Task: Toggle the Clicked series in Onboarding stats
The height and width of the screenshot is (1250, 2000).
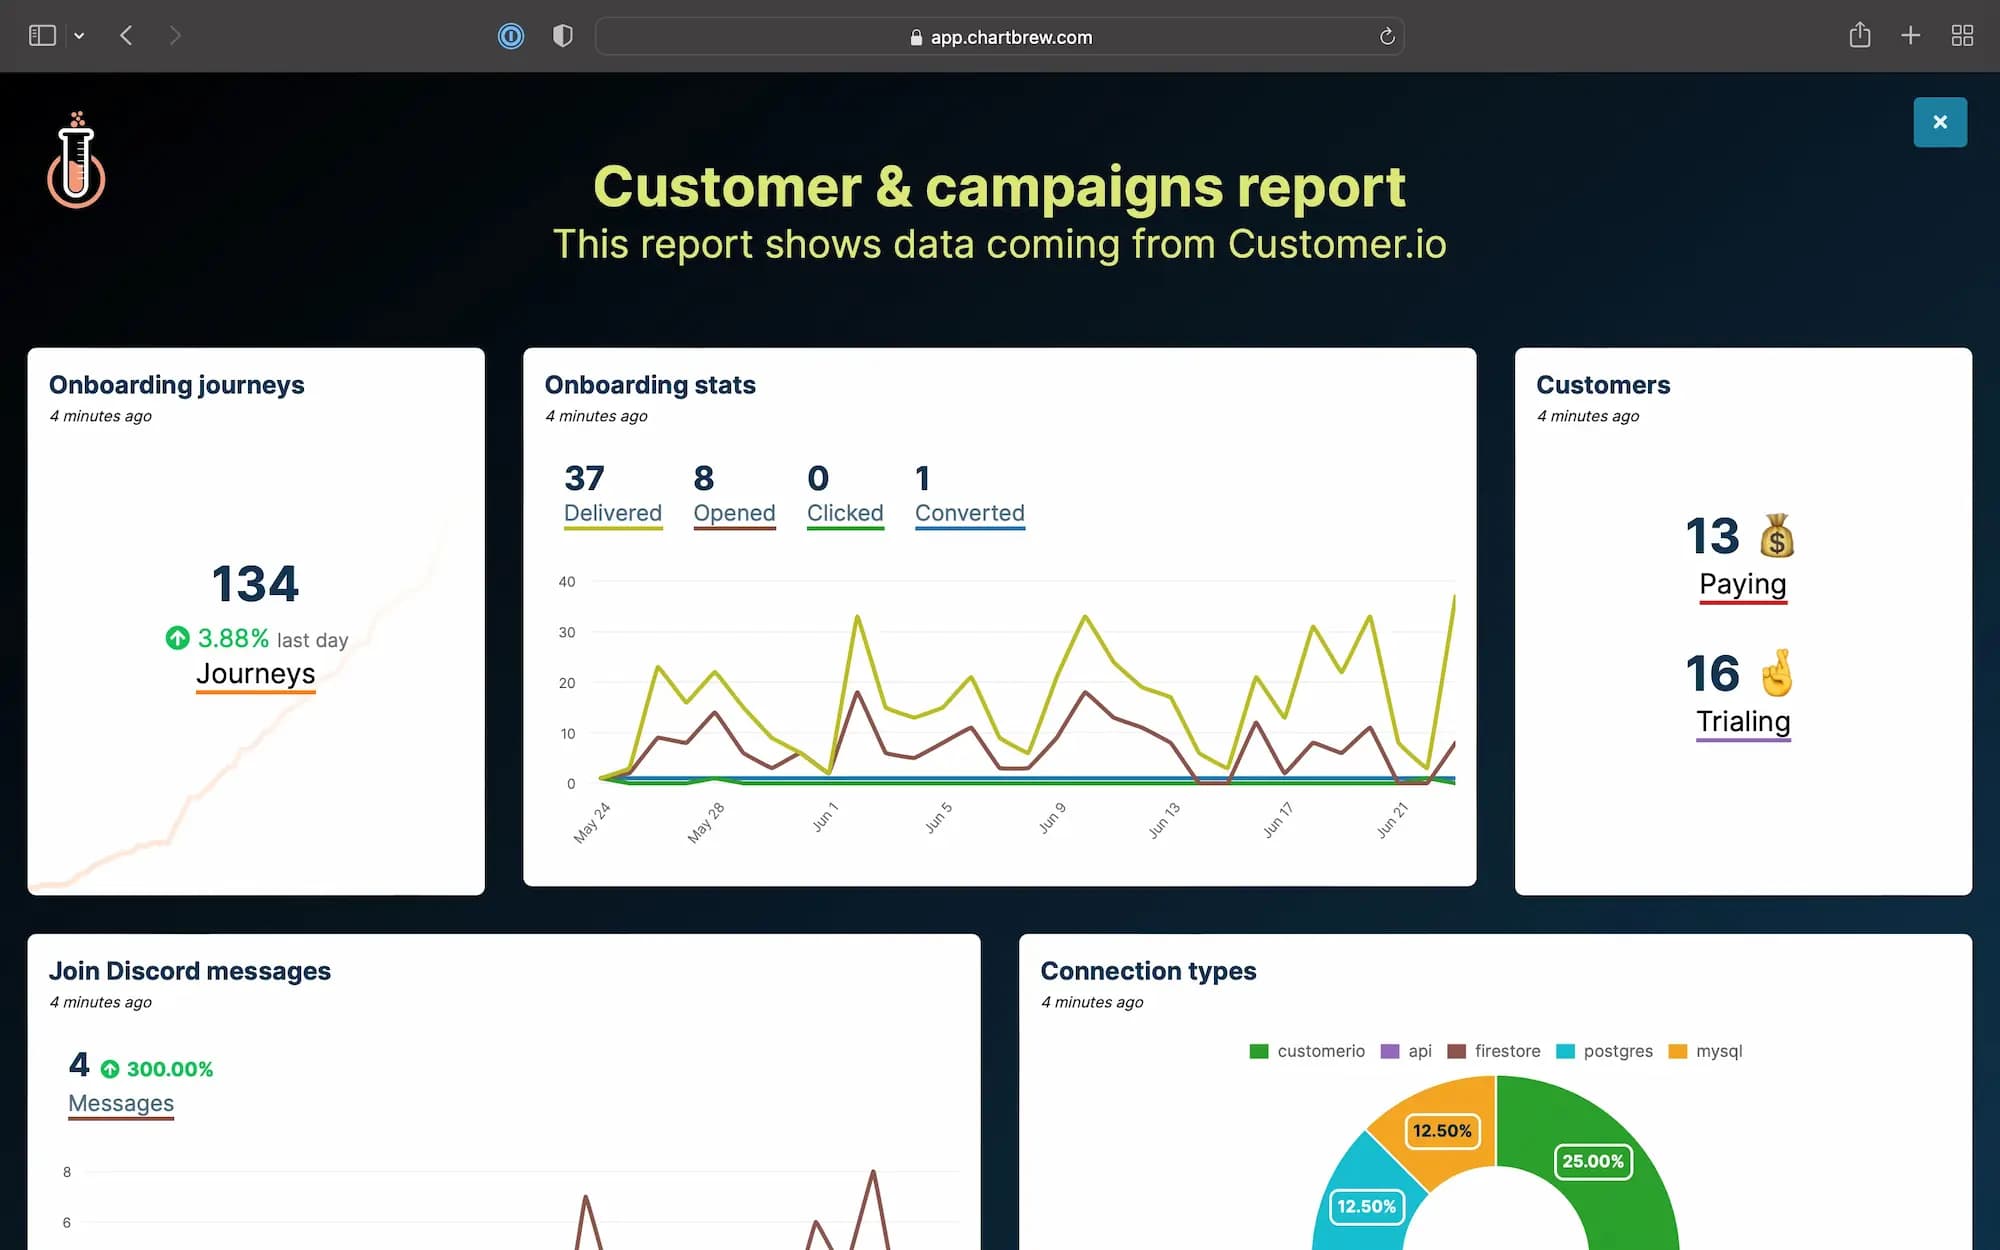Action: (x=845, y=513)
